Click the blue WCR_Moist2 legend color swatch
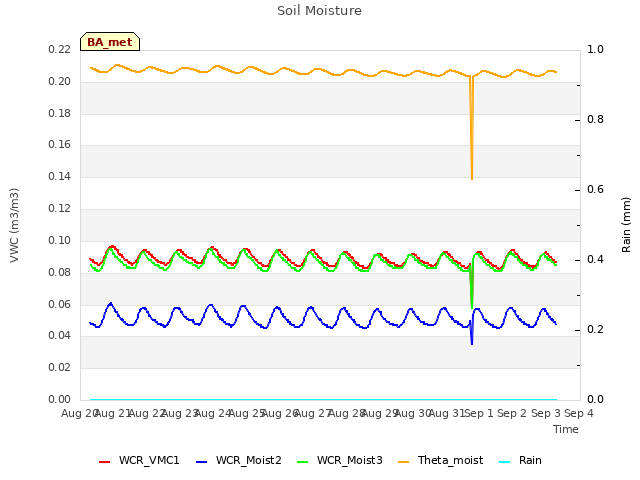This screenshot has width=640, height=480. tap(202, 462)
